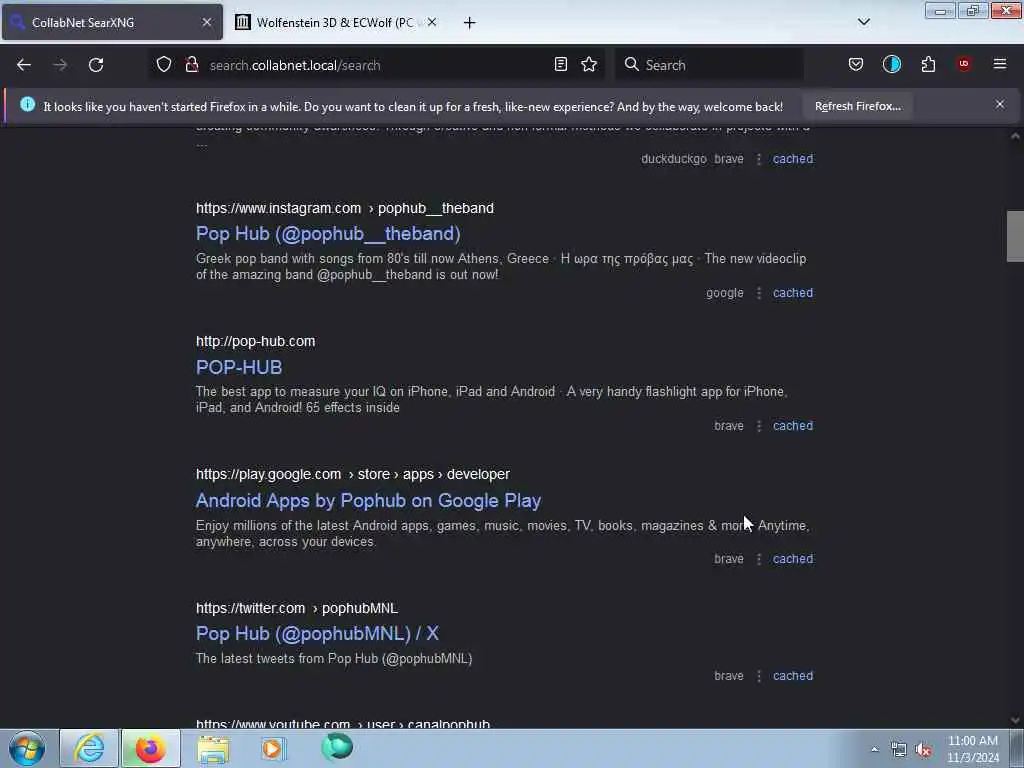Open the Windows Start menu
The image size is (1024, 768).
click(27, 748)
